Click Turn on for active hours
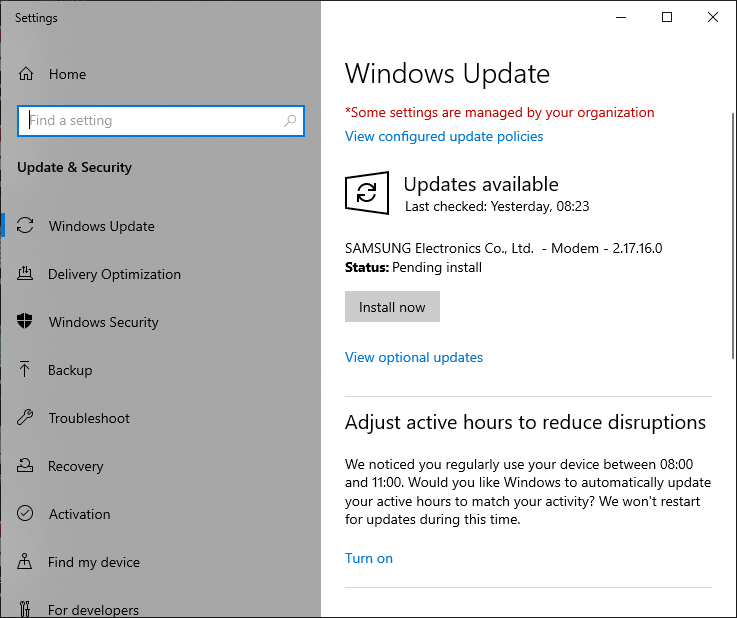This screenshot has height=618, width=737. click(369, 558)
